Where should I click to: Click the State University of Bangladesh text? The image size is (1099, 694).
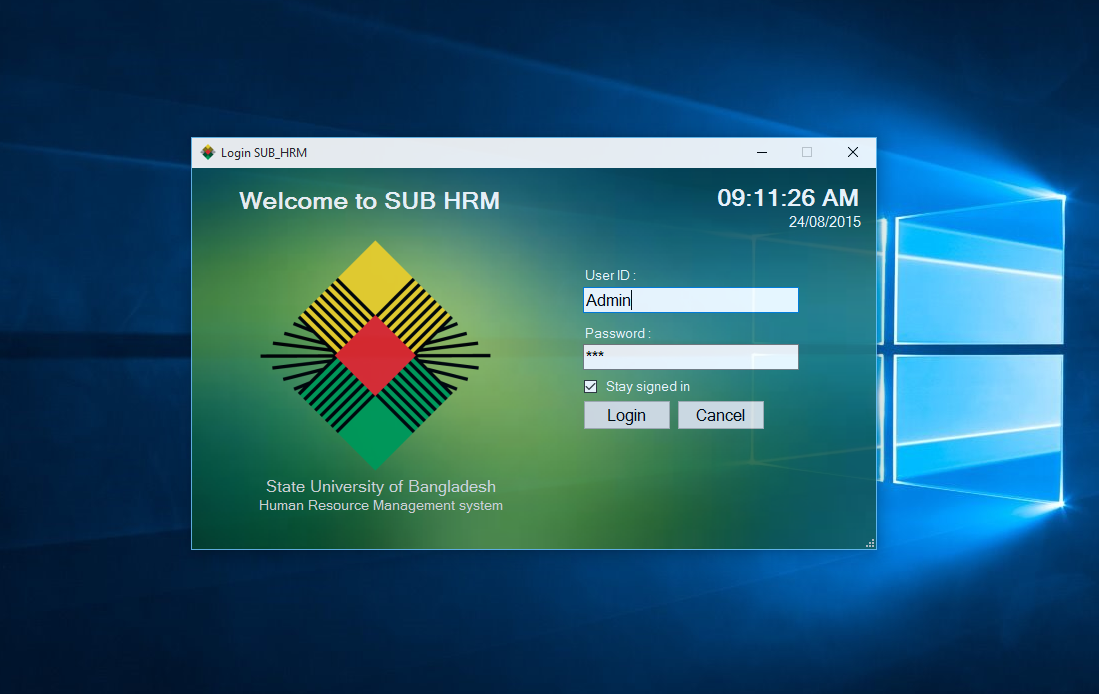[x=380, y=486]
